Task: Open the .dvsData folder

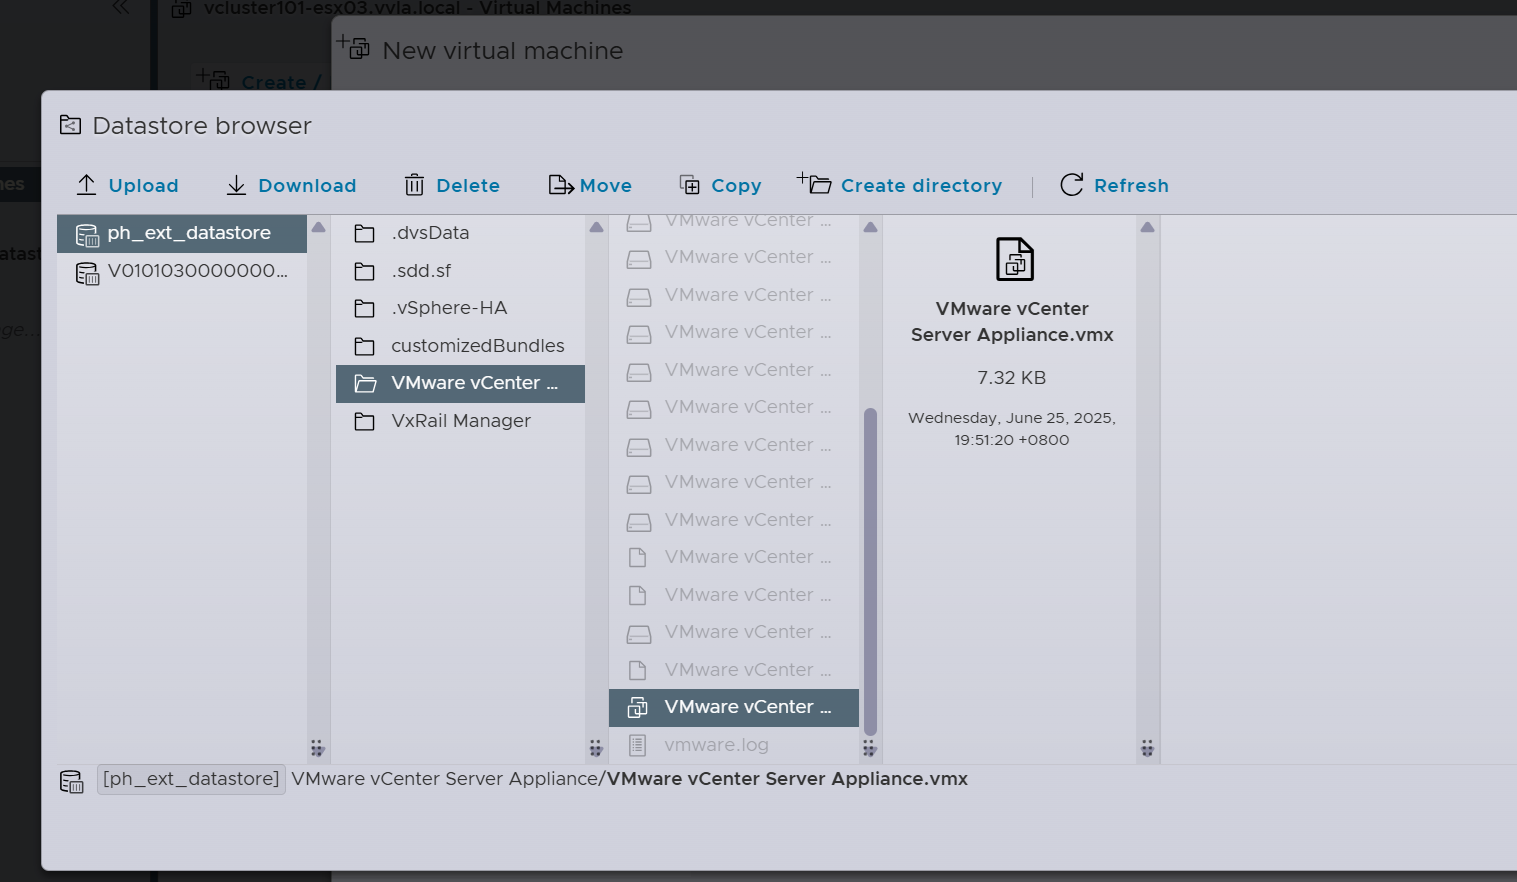Action: (430, 233)
